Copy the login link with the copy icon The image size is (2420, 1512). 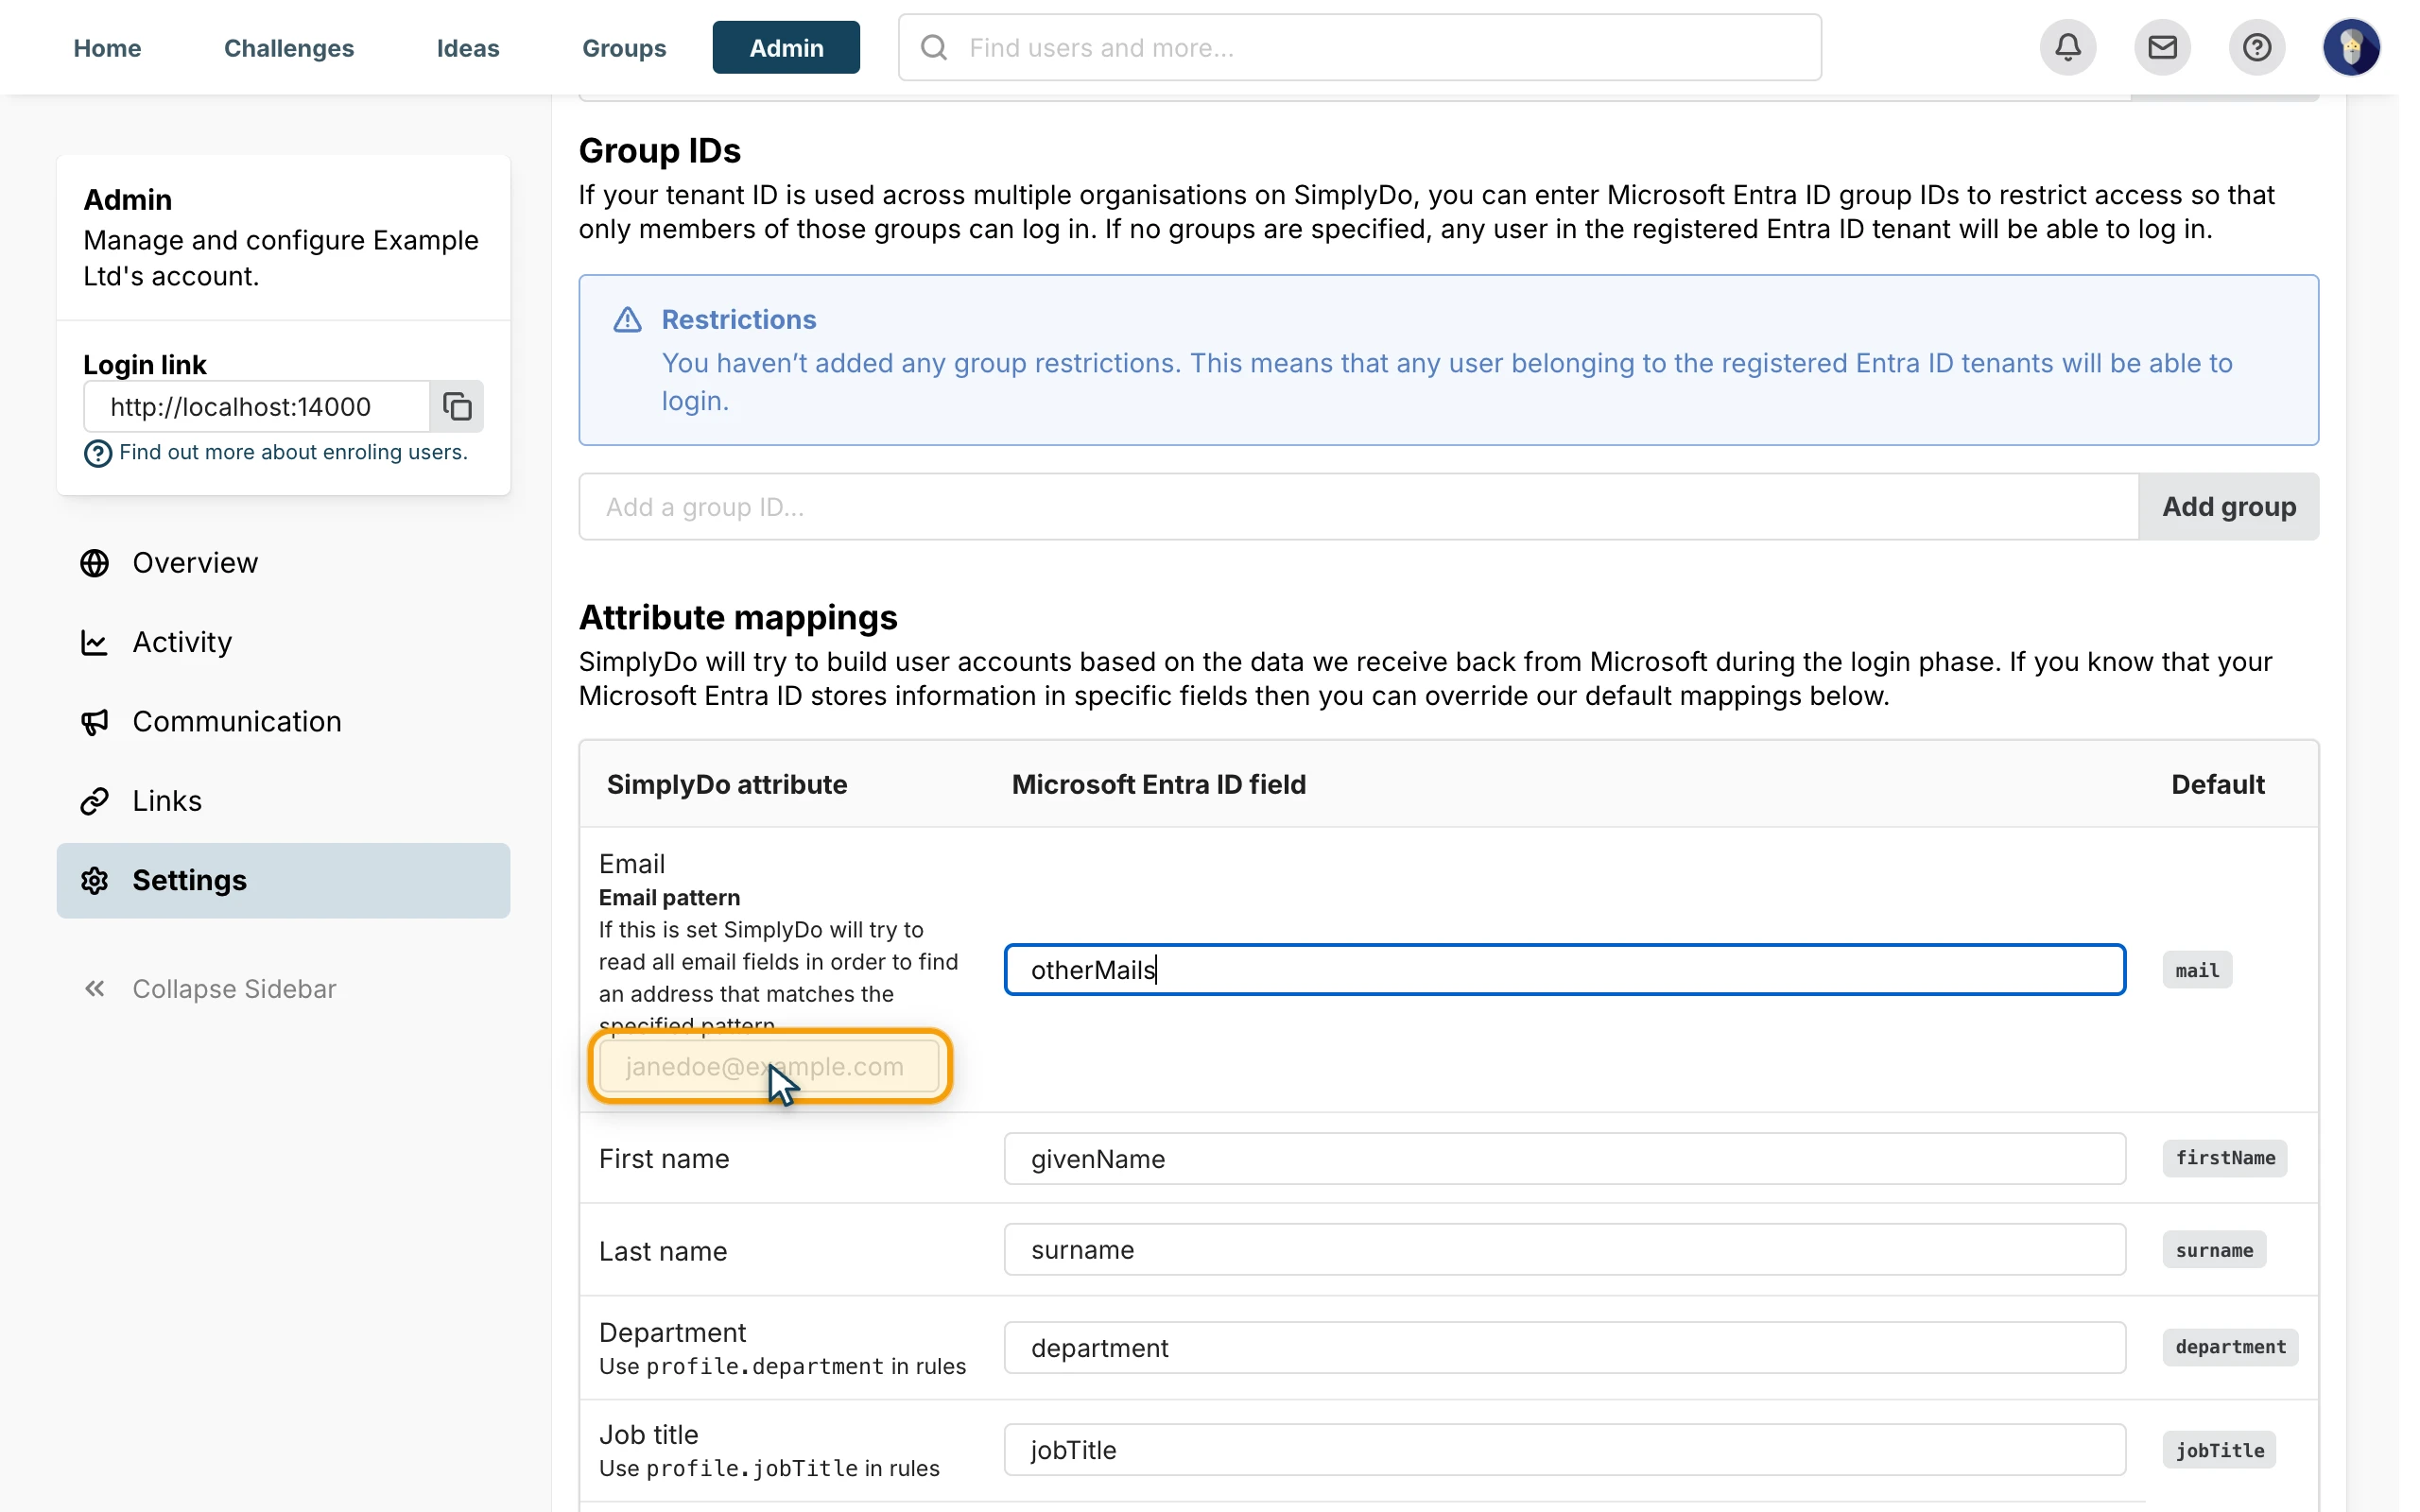457,407
